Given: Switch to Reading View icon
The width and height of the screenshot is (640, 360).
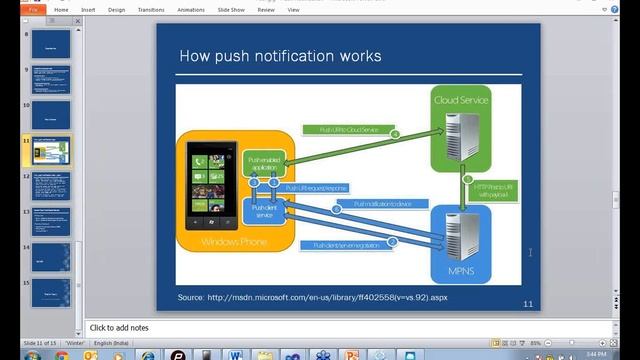Looking at the screenshot, I should (513, 343).
